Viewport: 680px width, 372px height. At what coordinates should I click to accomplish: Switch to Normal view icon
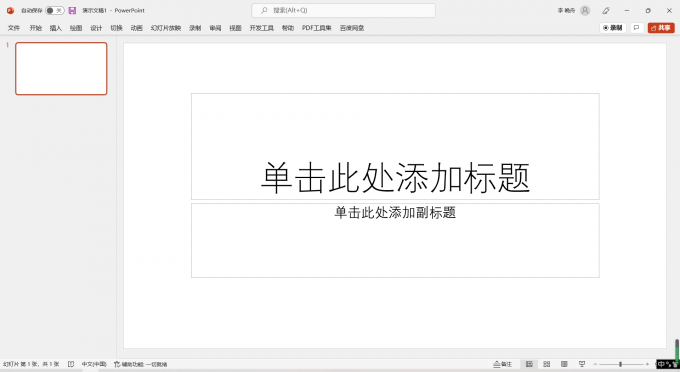click(x=529, y=364)
